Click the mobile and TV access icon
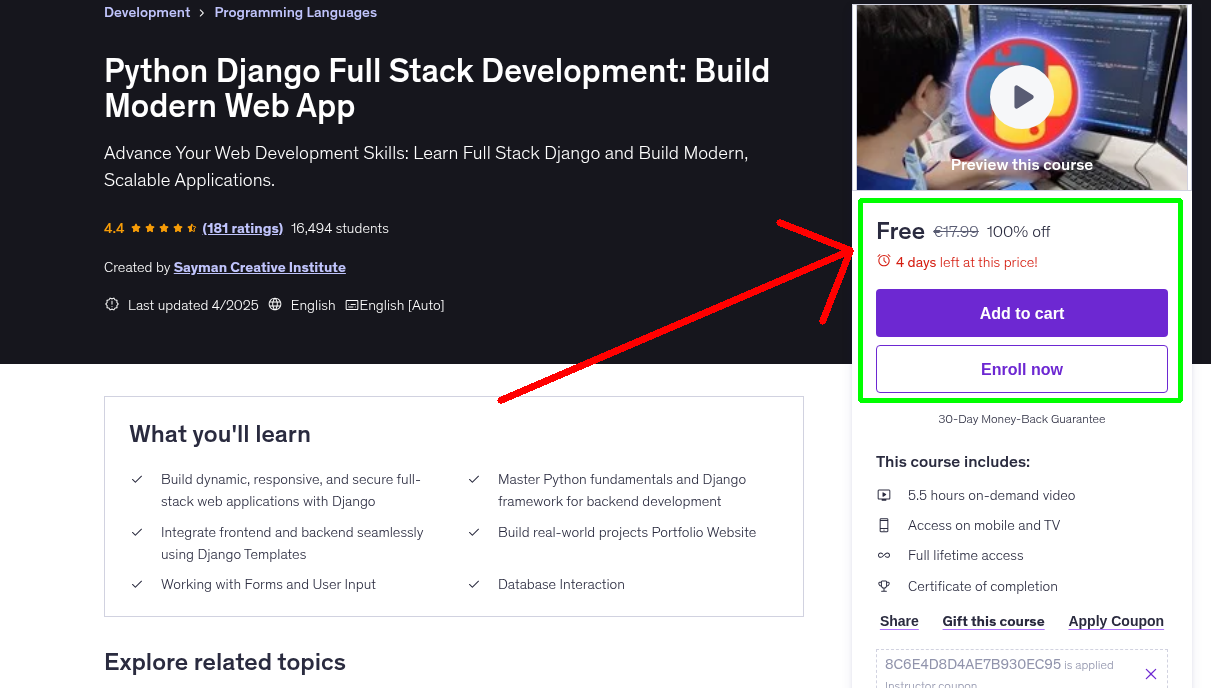The image size is (1211, 688). tap(884, 525)
